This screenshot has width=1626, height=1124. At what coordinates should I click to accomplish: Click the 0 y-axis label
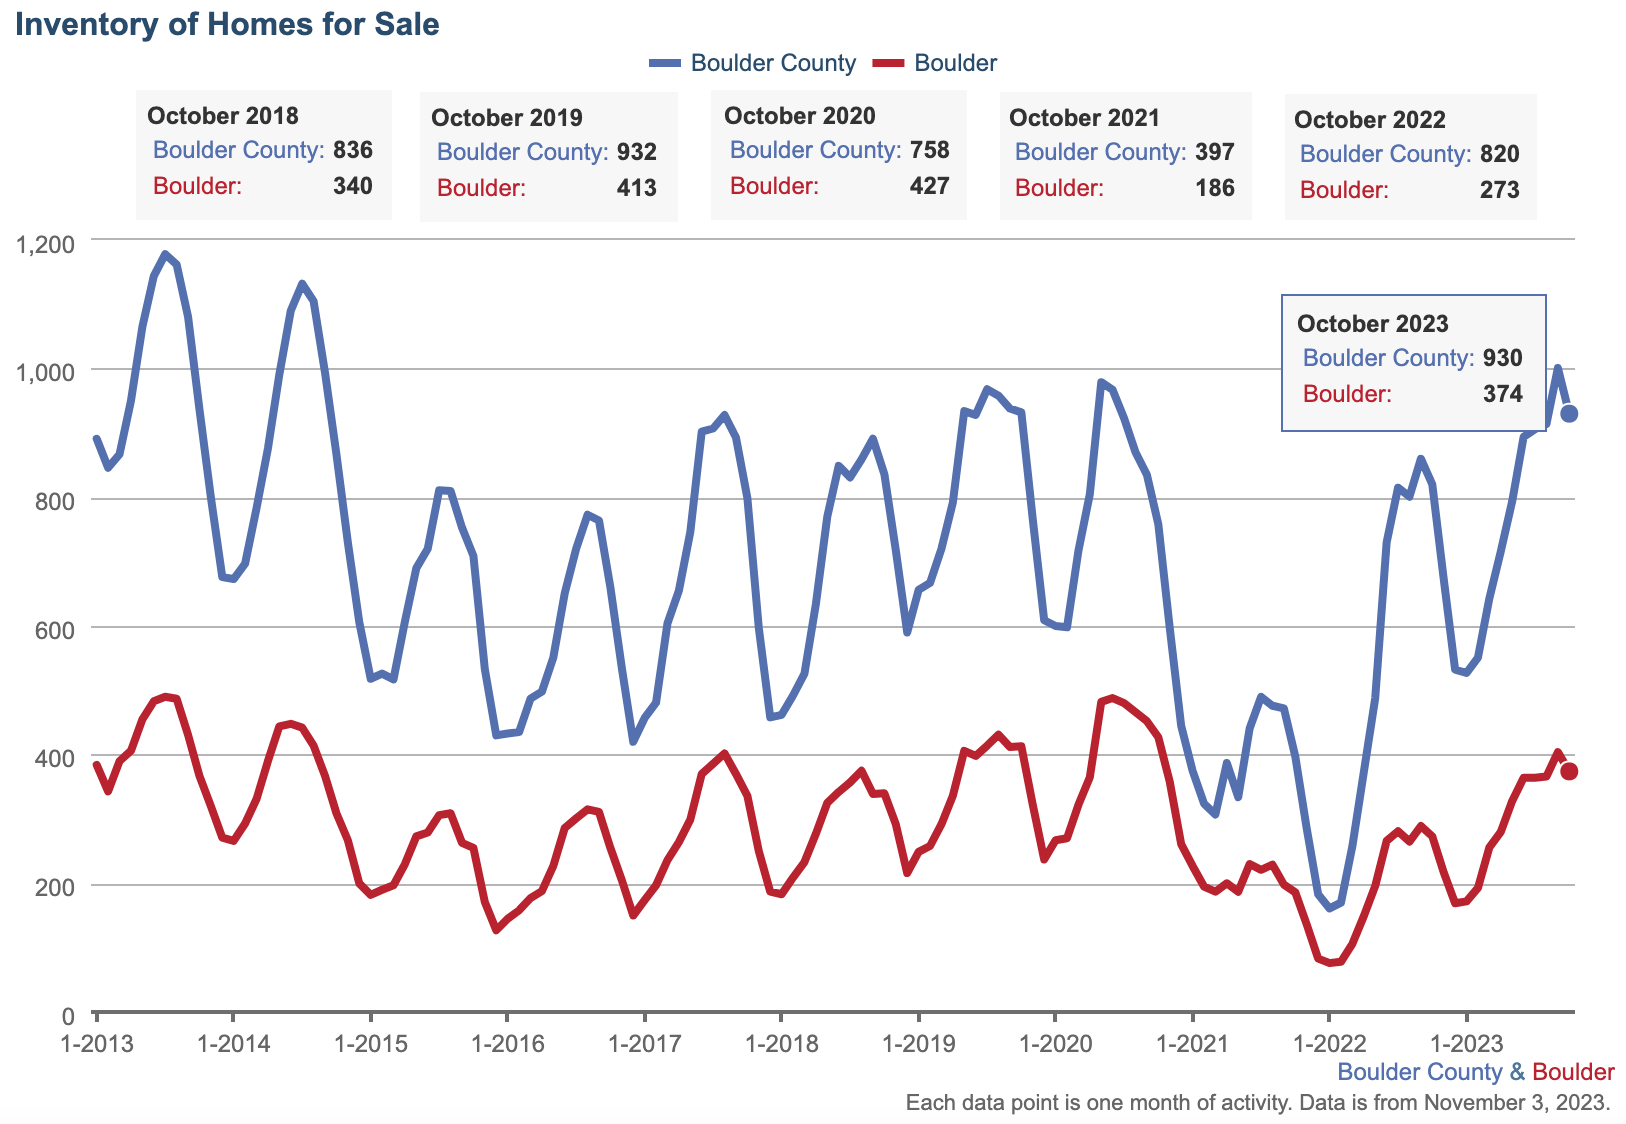68,1017
